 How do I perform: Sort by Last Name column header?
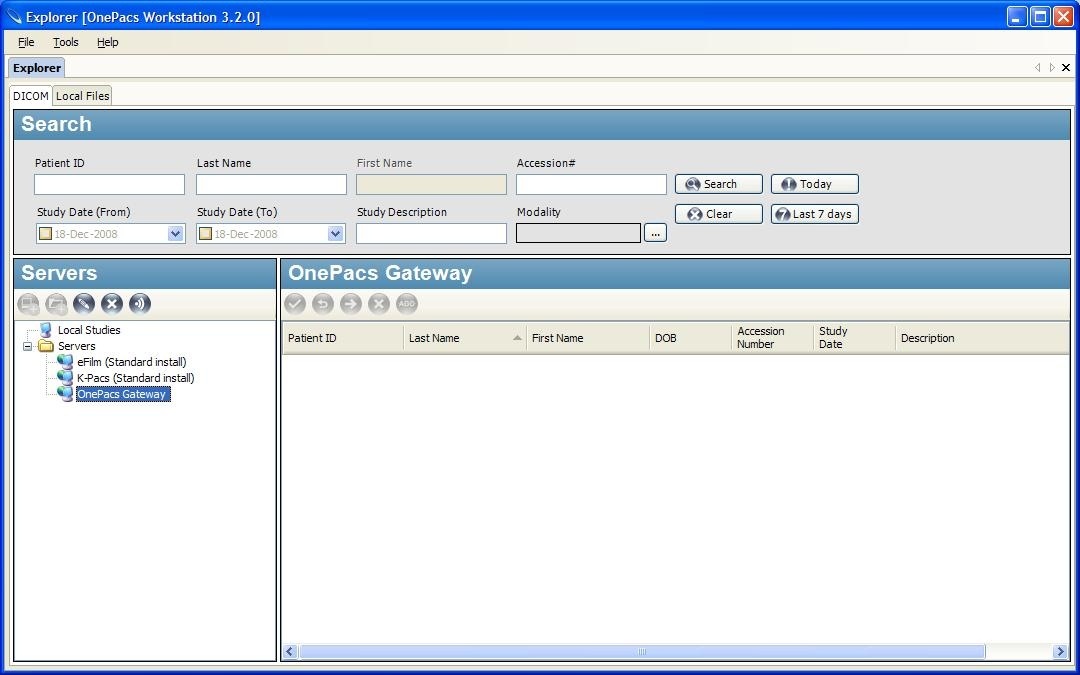pyautogui.click(x=465, y=338)
